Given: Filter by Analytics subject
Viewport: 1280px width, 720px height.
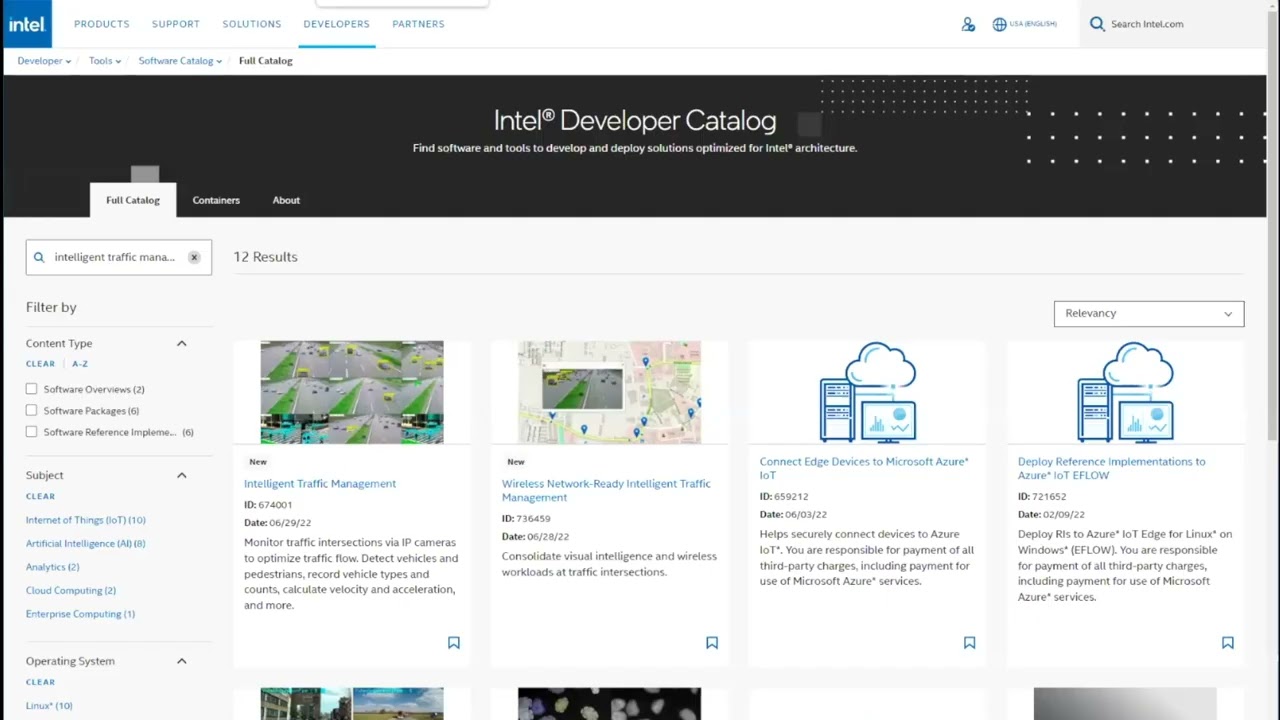Looking at the screenshot, I should click(53, 567).
